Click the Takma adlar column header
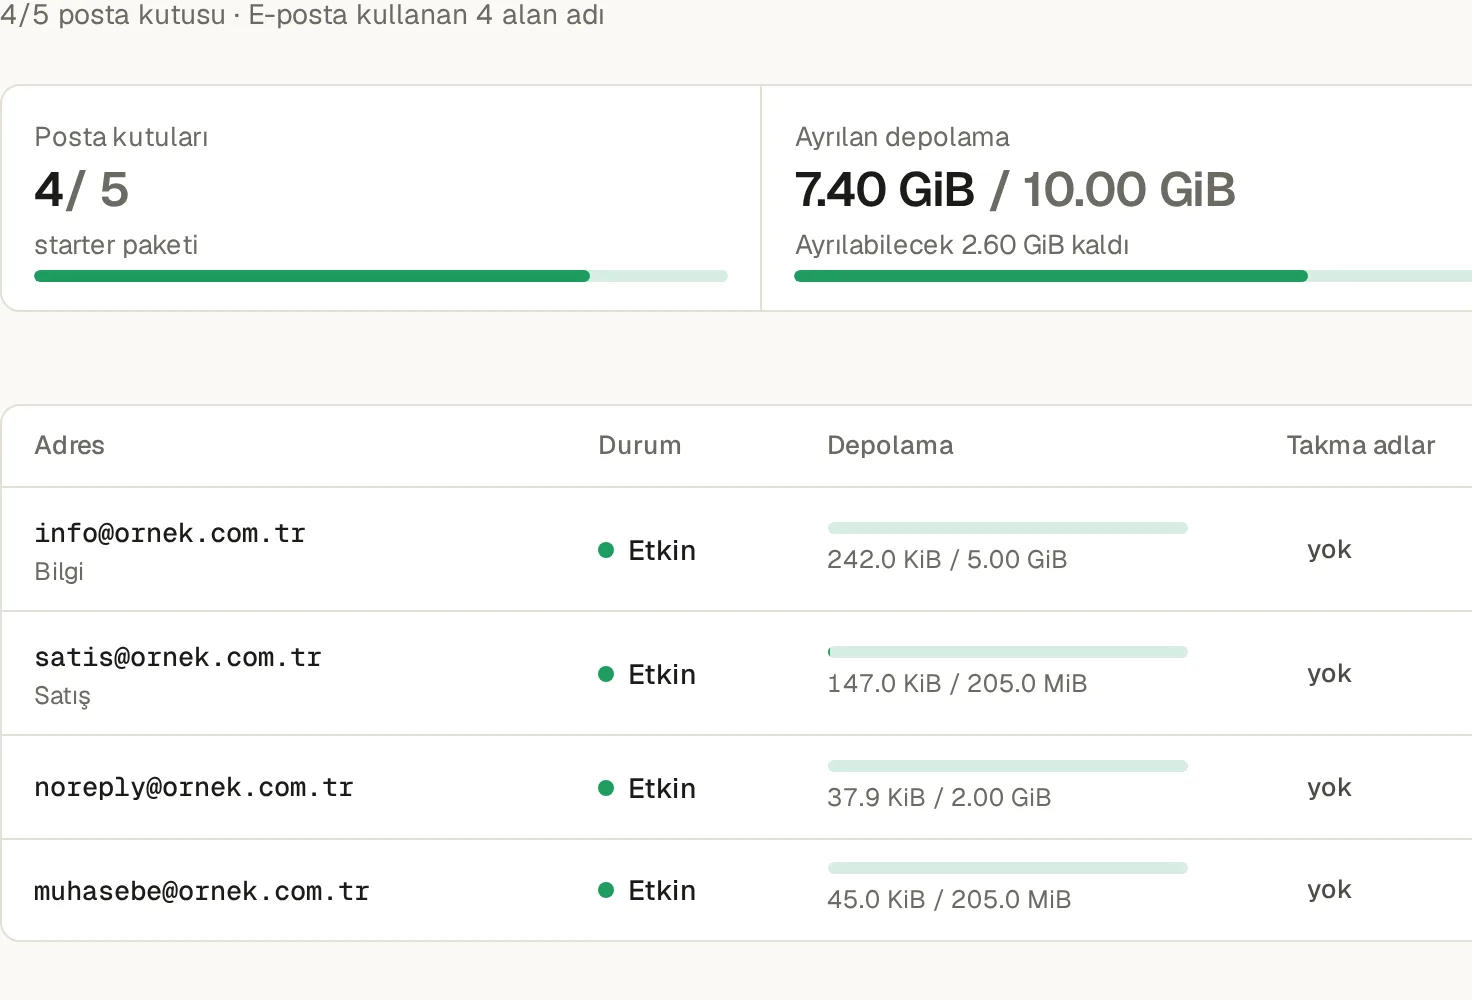 [1361, 445]
